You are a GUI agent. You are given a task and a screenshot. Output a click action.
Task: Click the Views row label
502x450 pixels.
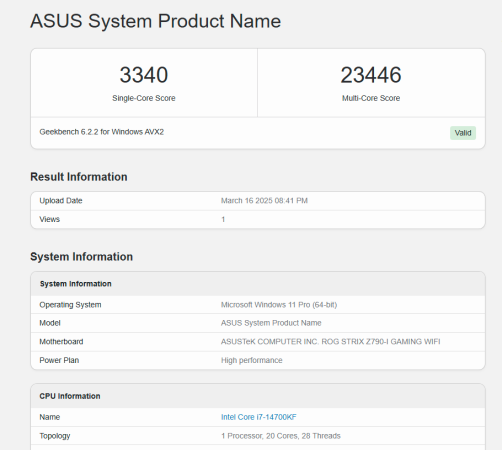49,219
